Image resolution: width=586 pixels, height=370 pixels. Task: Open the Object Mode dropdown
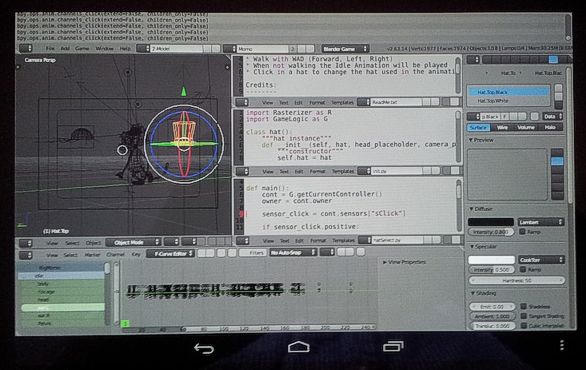click(x=133, y=243)
